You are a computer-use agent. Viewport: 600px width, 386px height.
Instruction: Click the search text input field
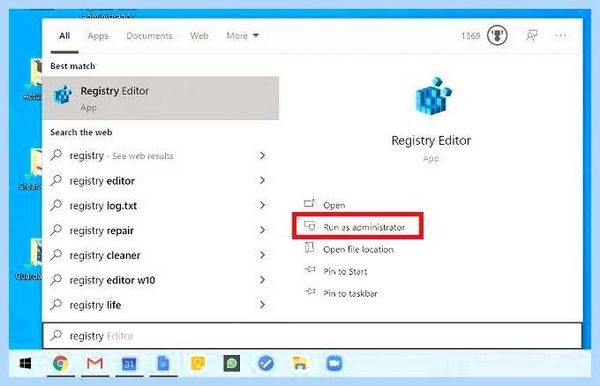pos(312,336)
